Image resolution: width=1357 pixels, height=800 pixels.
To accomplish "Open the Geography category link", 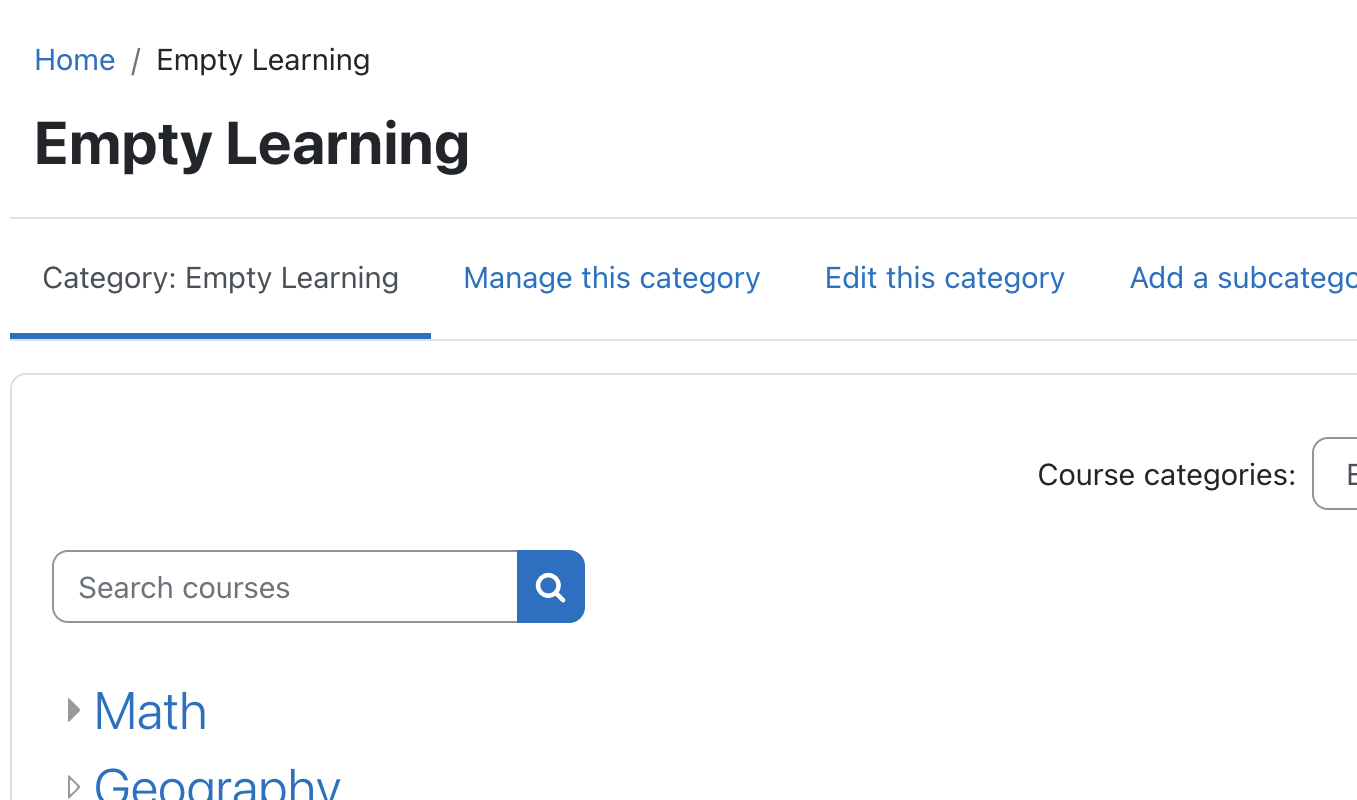I will (217, 785).
